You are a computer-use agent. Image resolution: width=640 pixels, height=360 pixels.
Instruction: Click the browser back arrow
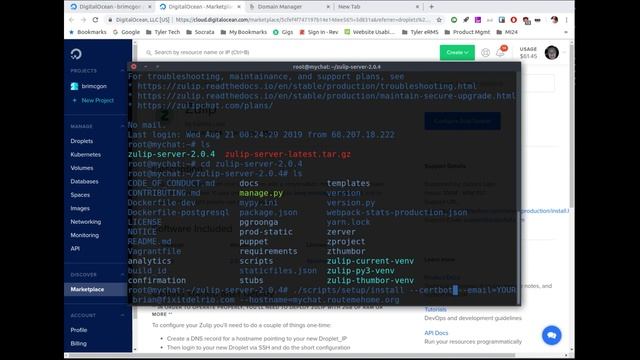point(72,20)
